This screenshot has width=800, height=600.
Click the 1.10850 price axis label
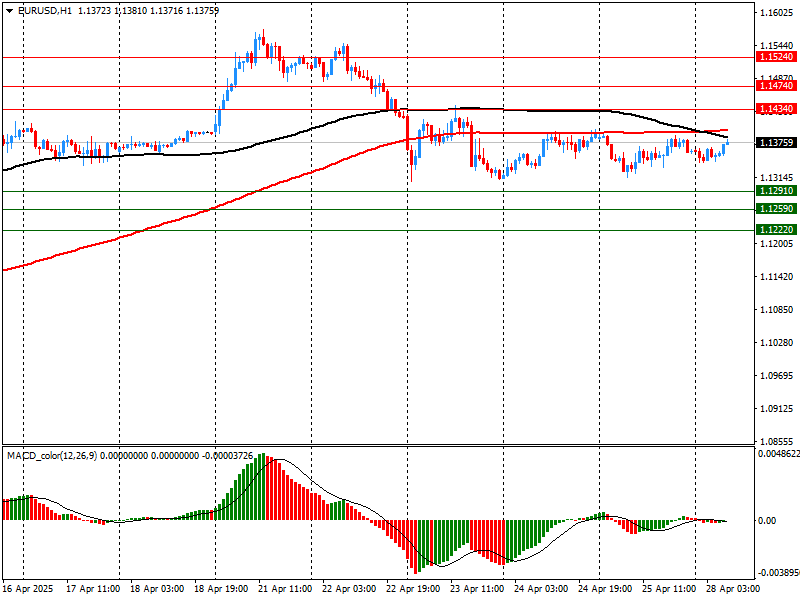click(x=777, y=310)
